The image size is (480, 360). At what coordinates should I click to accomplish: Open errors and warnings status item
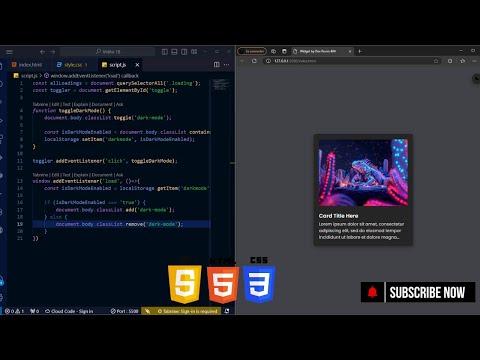pos(14,311)
